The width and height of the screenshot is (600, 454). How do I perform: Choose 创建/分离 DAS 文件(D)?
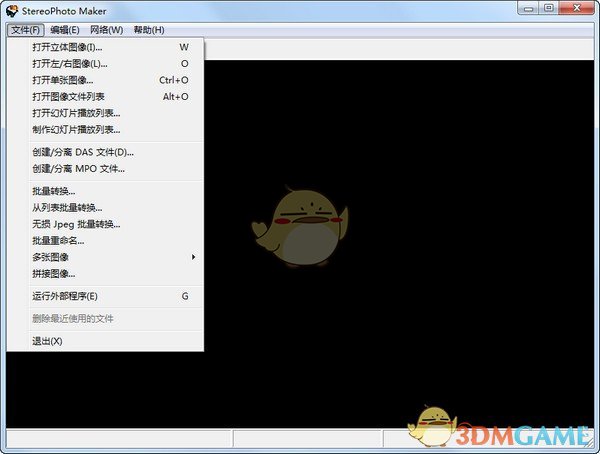click(x=83, y=152)
